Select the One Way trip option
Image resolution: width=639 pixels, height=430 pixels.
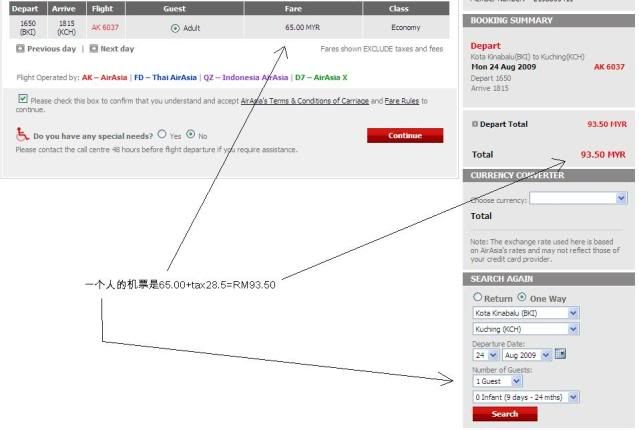point(522,297)
